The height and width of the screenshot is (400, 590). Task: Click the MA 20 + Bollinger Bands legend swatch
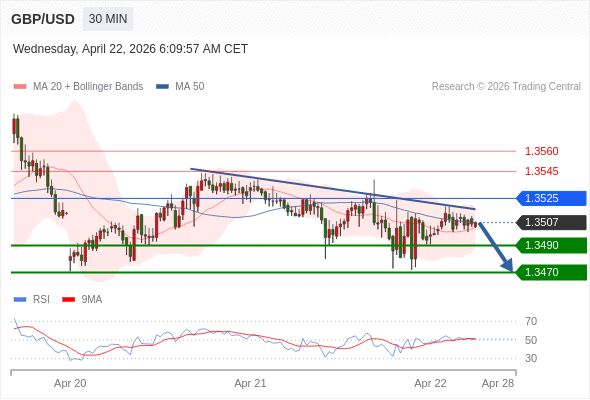tap(20, 87)
